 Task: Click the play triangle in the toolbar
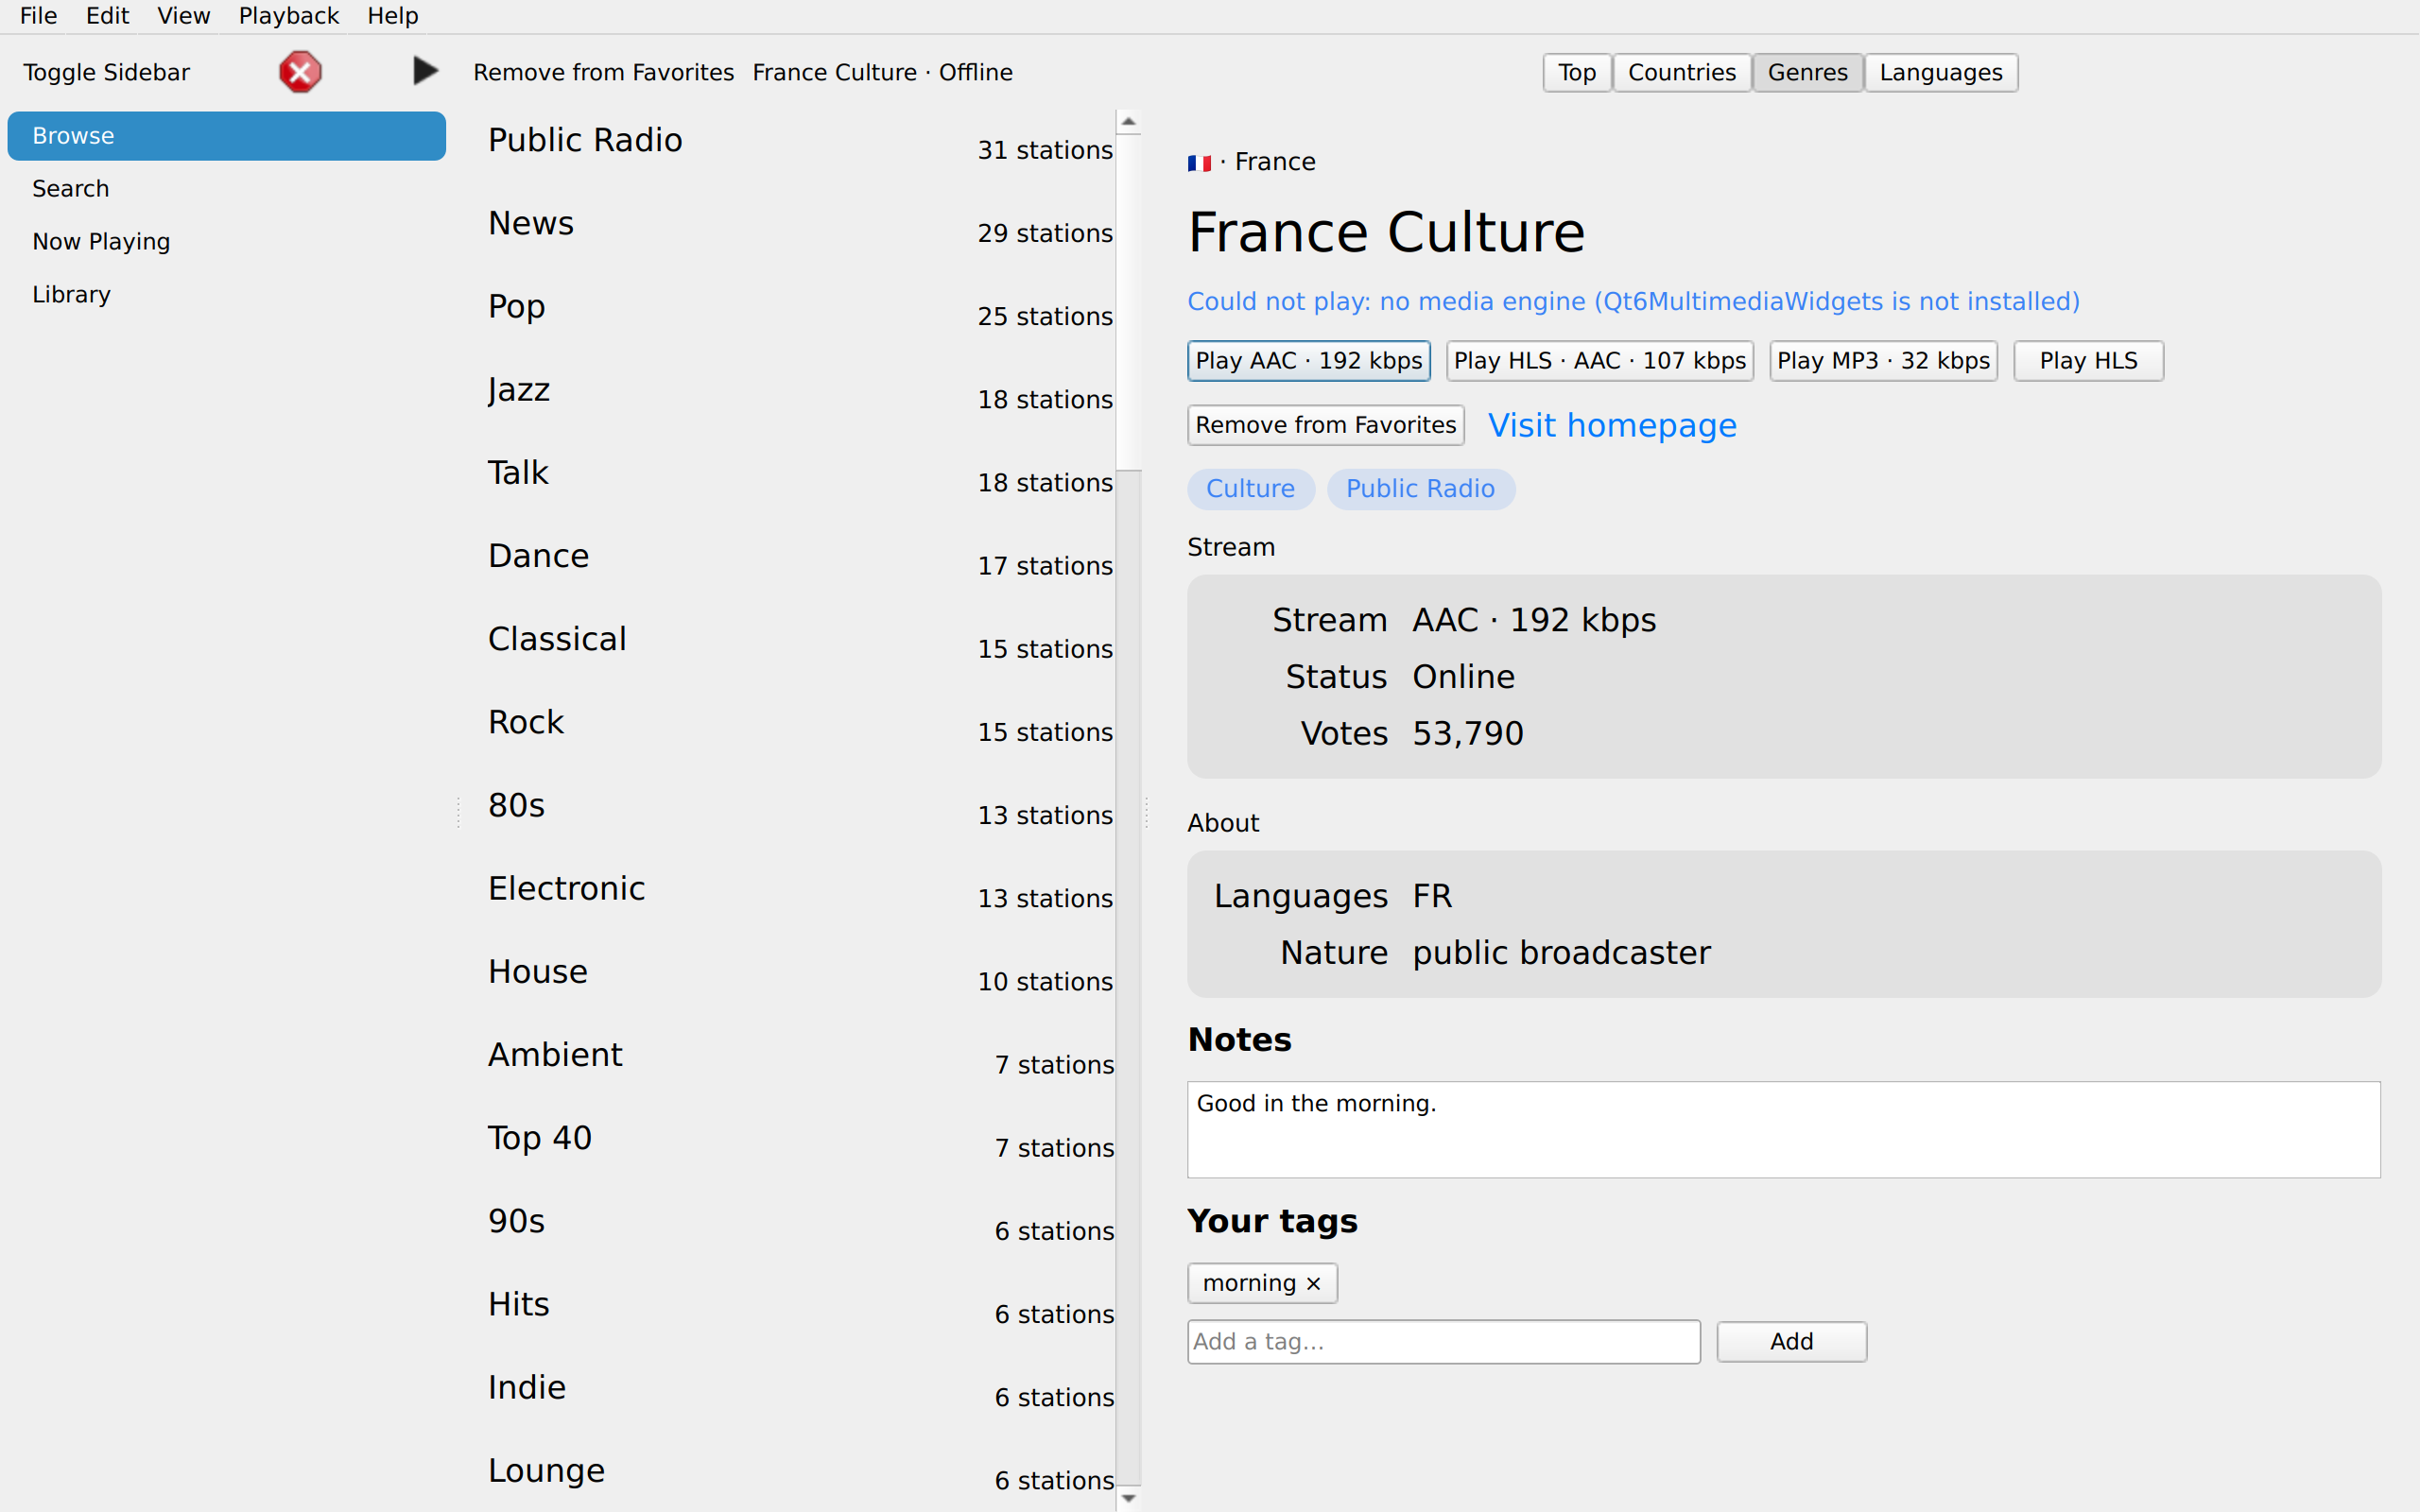tap(425, 71)
